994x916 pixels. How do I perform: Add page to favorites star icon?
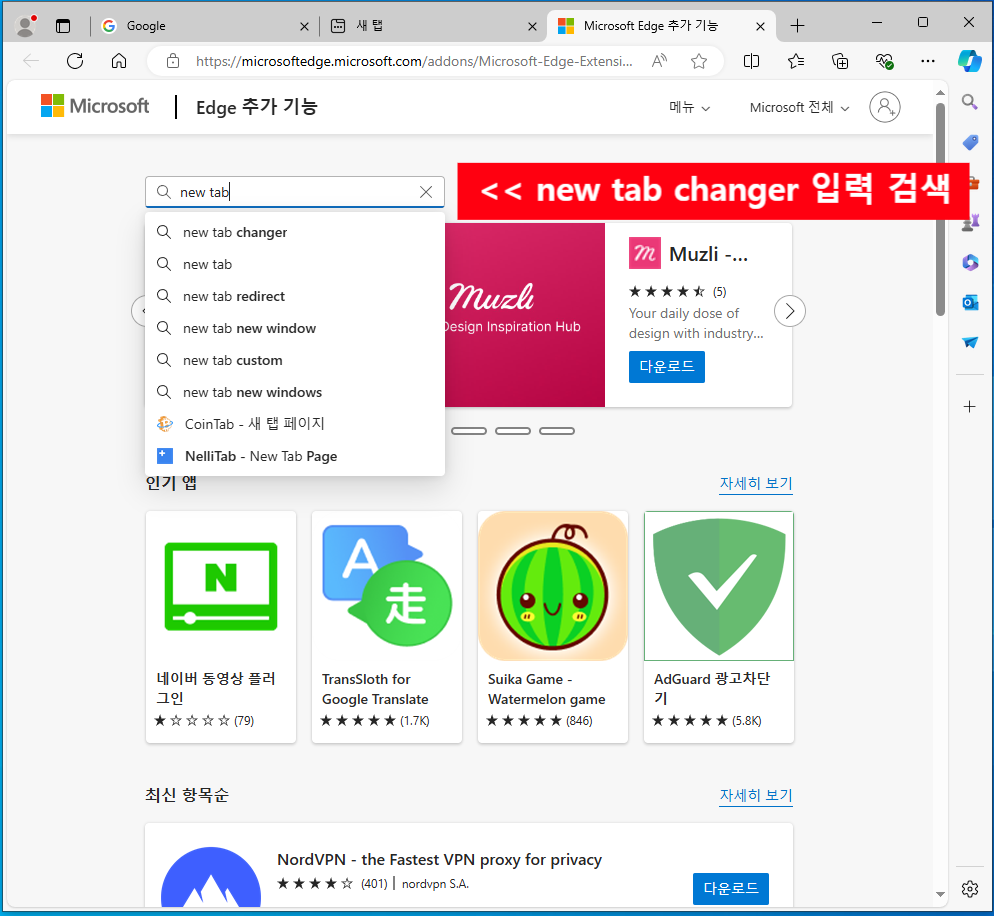click(x=699, y=61)
